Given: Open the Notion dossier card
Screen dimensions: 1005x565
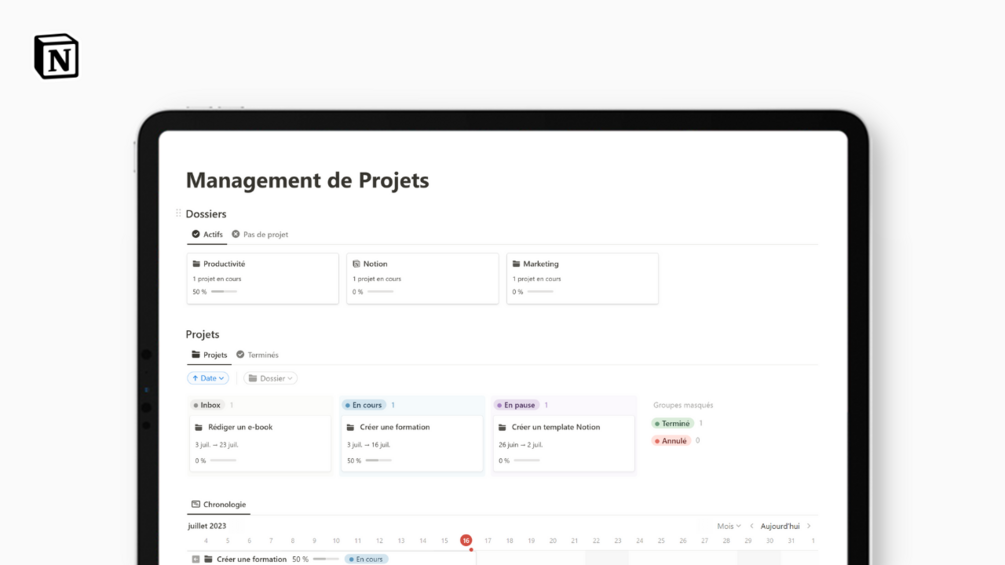Looking at the screenshot, I should 422,278.
